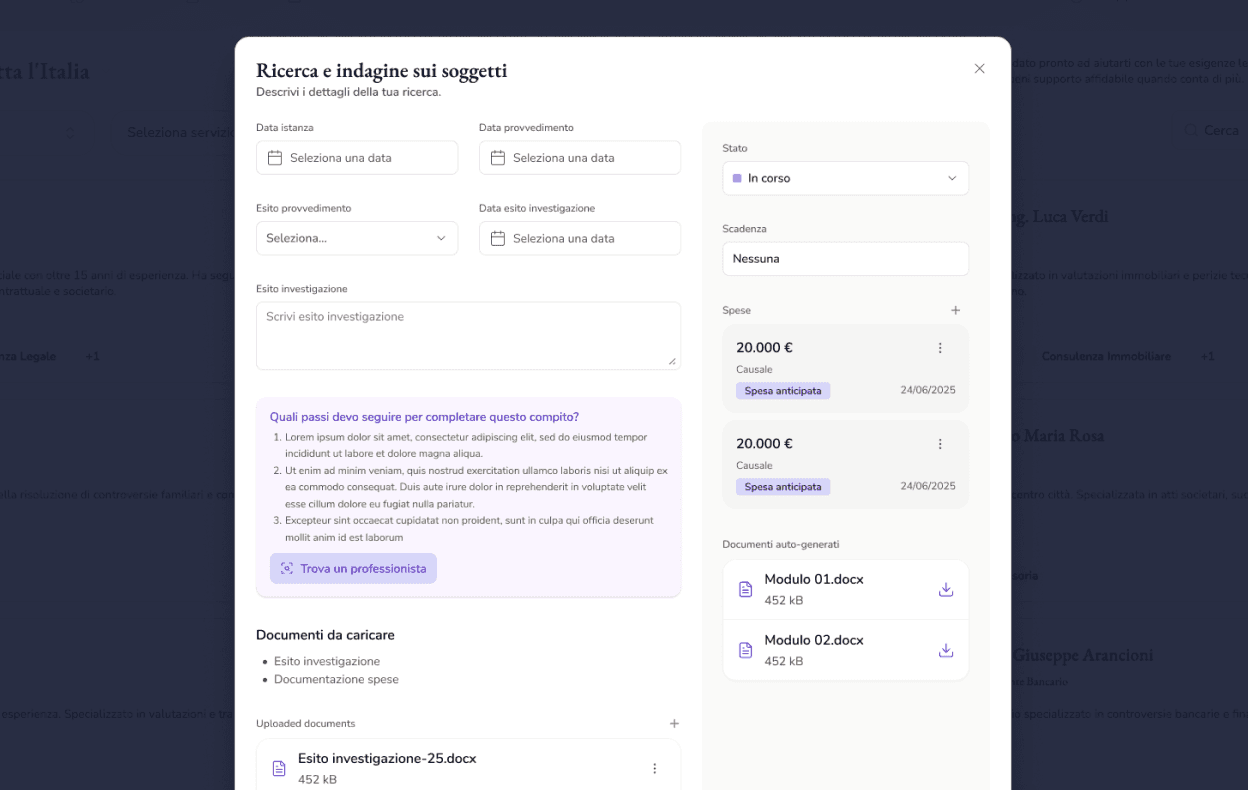Click the Modulo 01.docx file icon
The height and width of the screenshot is (790, 1248).
tap(745, 589)
